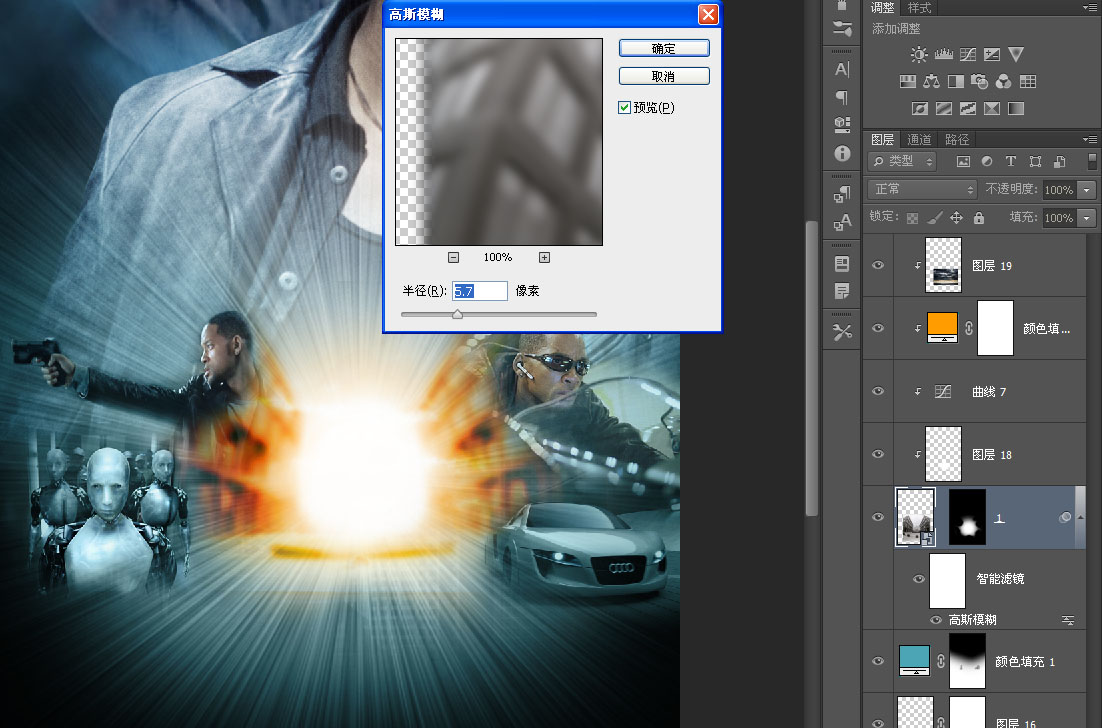
Task: Switch to the 通道 tab
Action: [919, 140]
